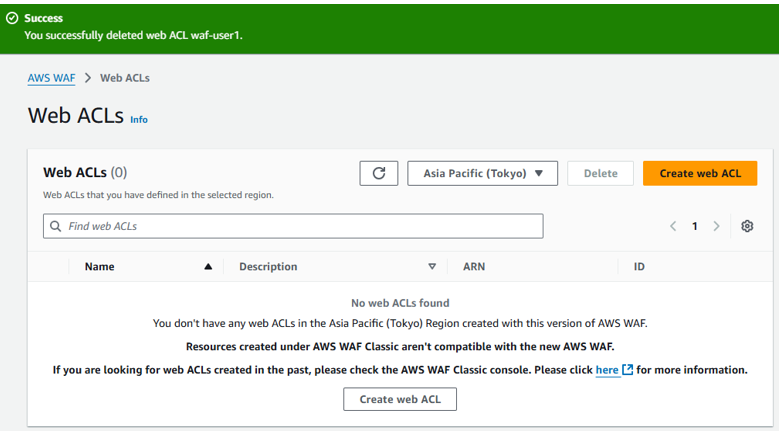Click the ARN column header
The width and height of the screenshot is (779, 432).
pos(474,267)
